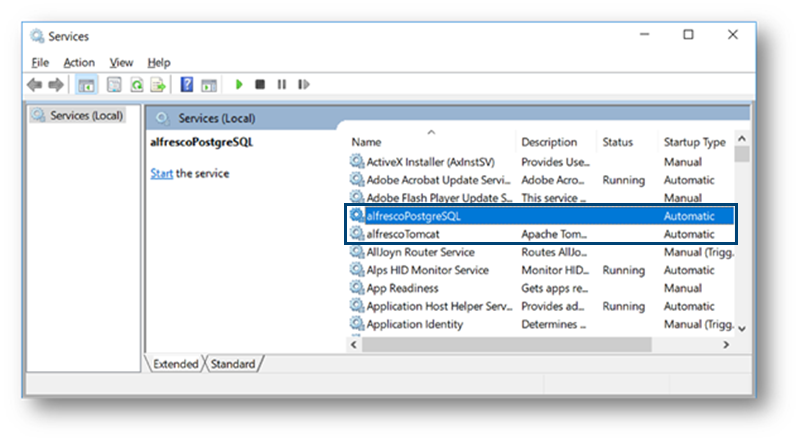
Task: Click the vertical scrollbar down arrow
Action: pyautogui.click(x=741, y=327)
